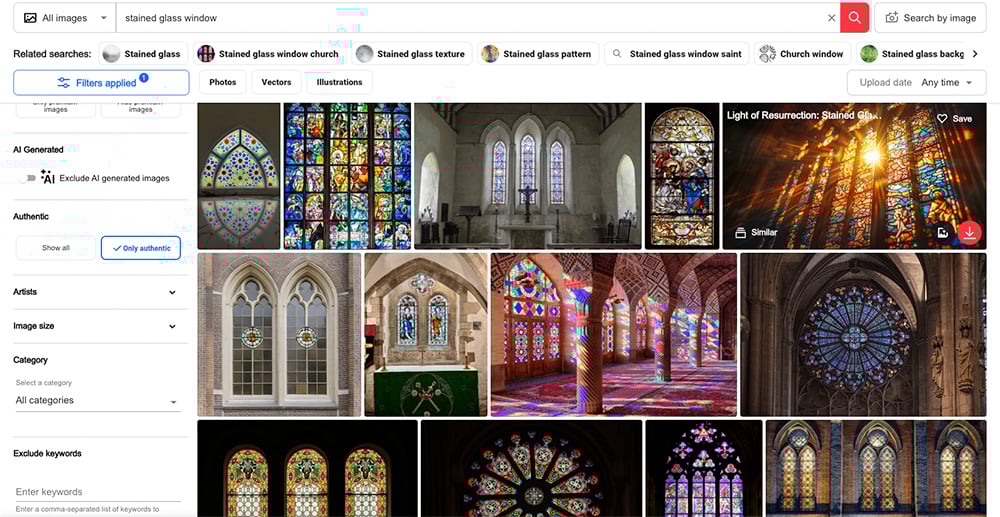1000x517 pixels.
Task: Open the purple gothic window thumbnail
Action: 703,468
